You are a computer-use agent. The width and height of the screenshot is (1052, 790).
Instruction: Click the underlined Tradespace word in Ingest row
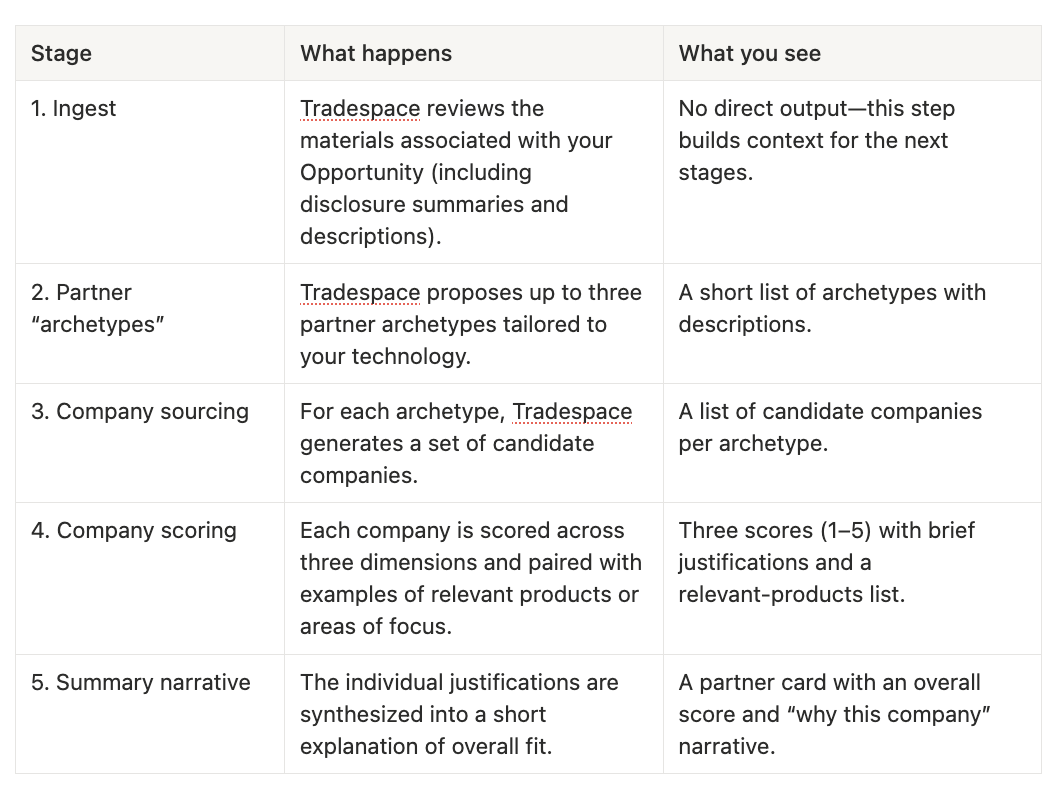click(x=360, y=108)
